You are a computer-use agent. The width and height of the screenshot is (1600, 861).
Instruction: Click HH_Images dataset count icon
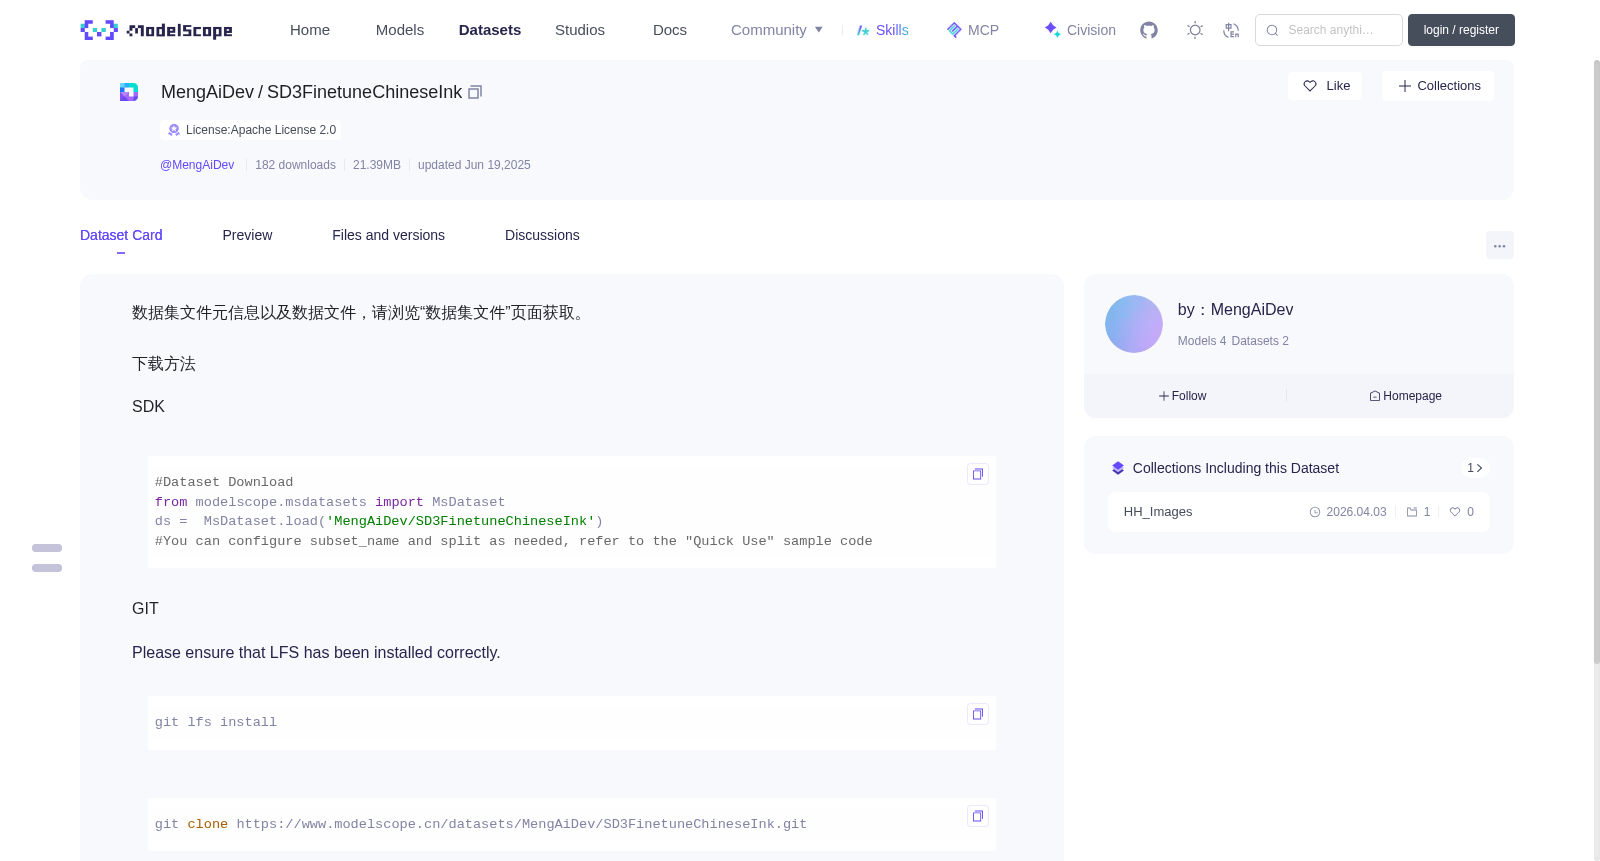coord(1412,512)
